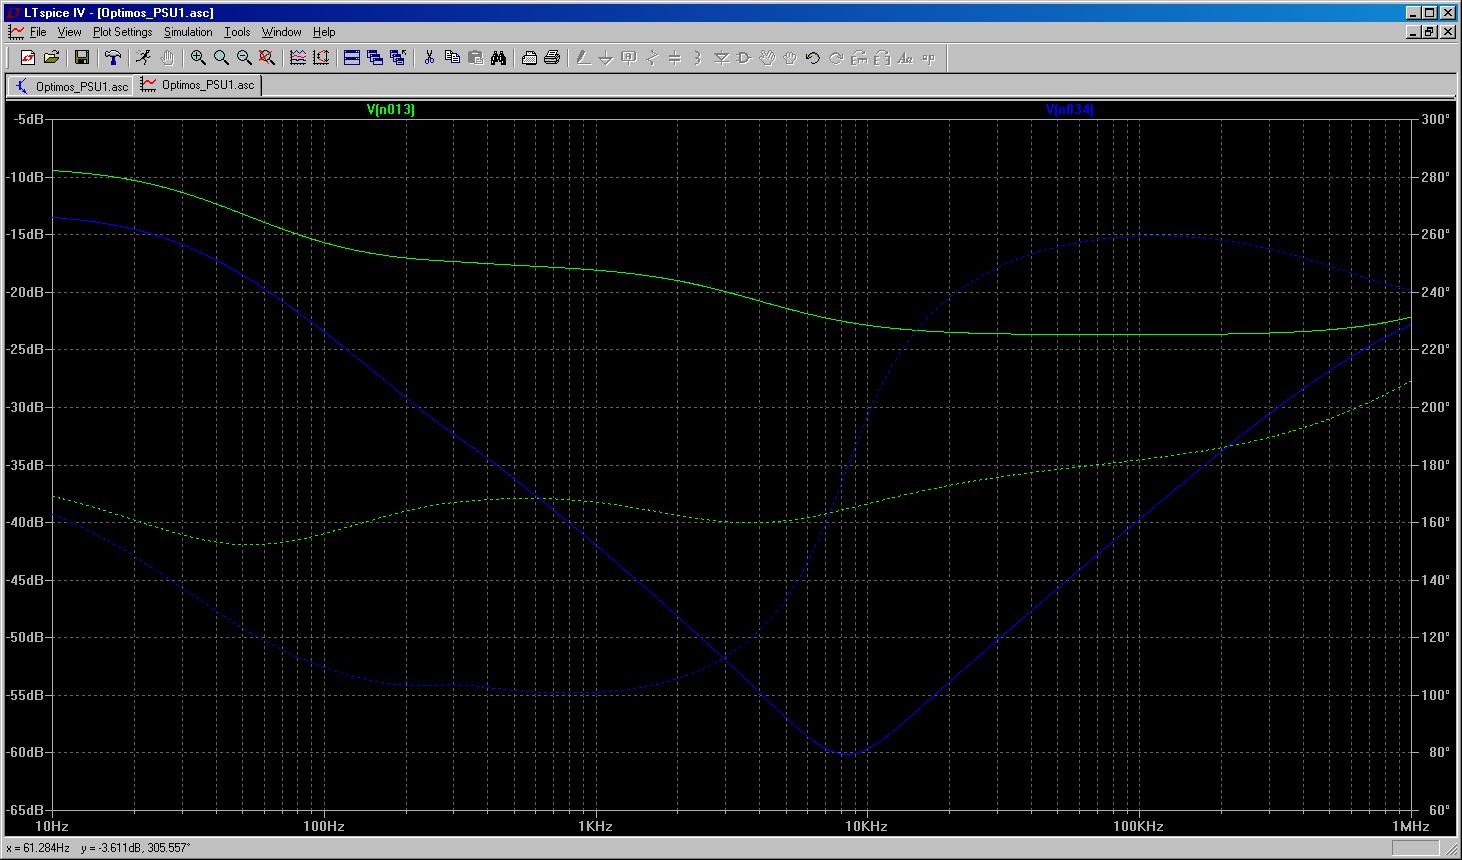Viewport: 1462px width, 860px height.
Task: Open the Simulation menu
Action: click(188, 32)
